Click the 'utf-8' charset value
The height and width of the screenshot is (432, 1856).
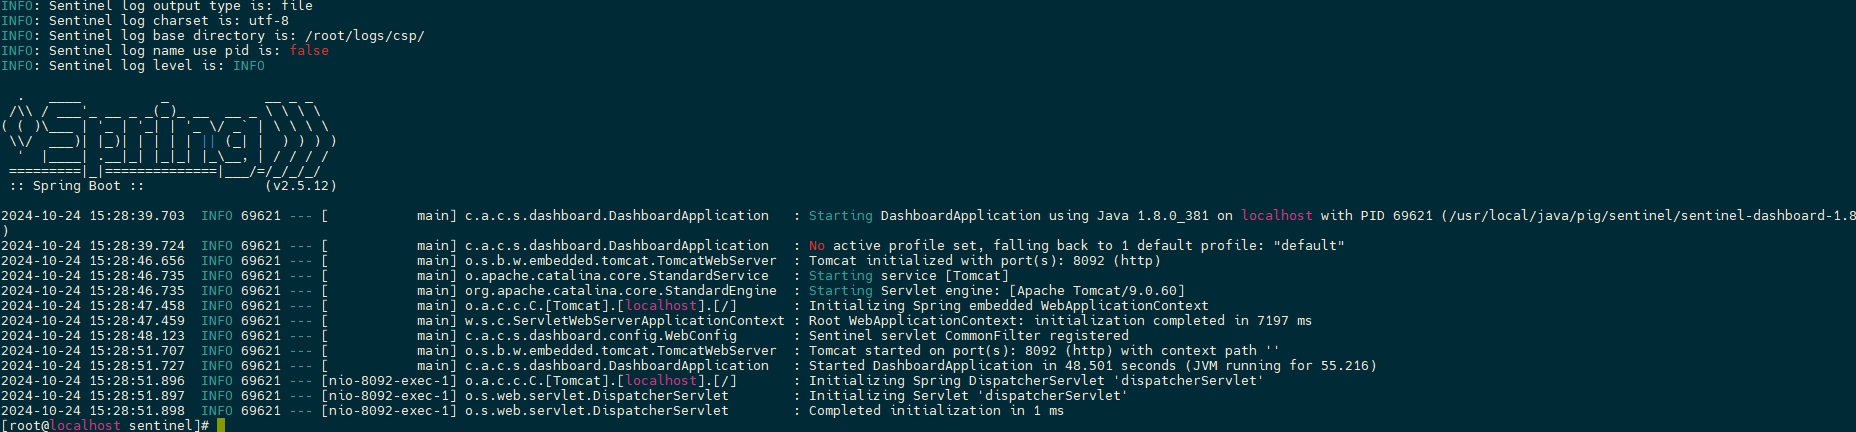(269, 20)
